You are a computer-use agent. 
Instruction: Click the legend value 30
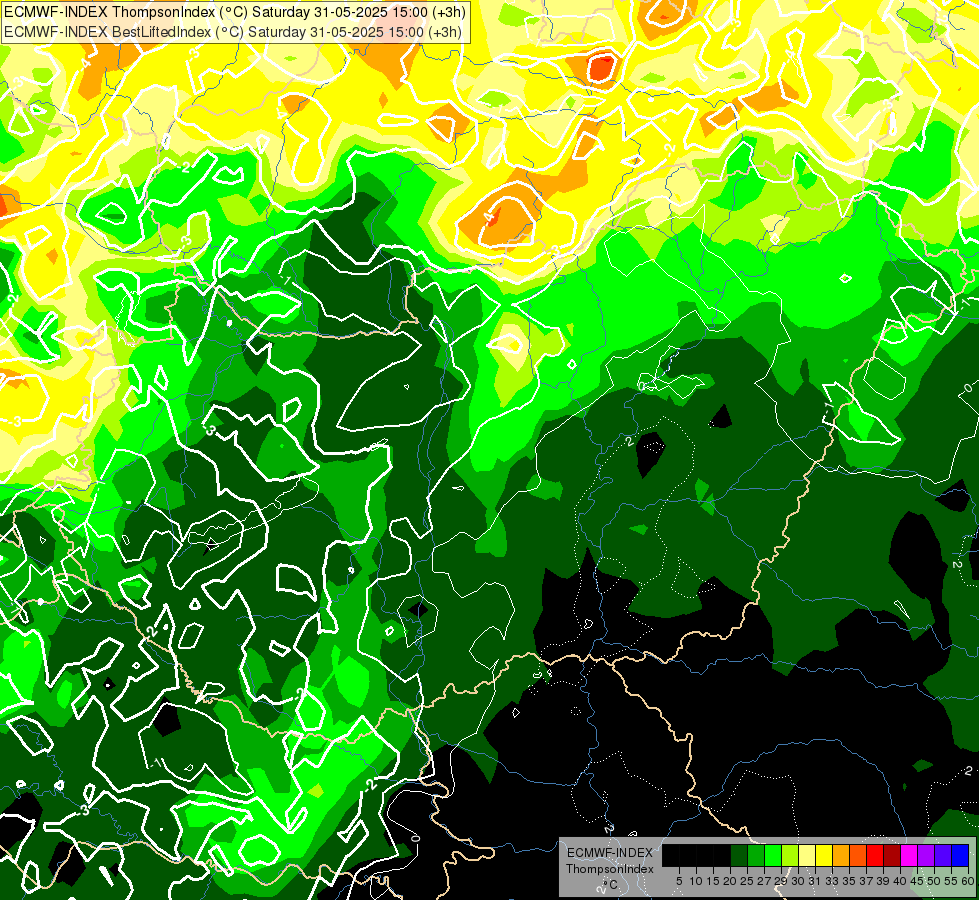[x=798, y=881]
